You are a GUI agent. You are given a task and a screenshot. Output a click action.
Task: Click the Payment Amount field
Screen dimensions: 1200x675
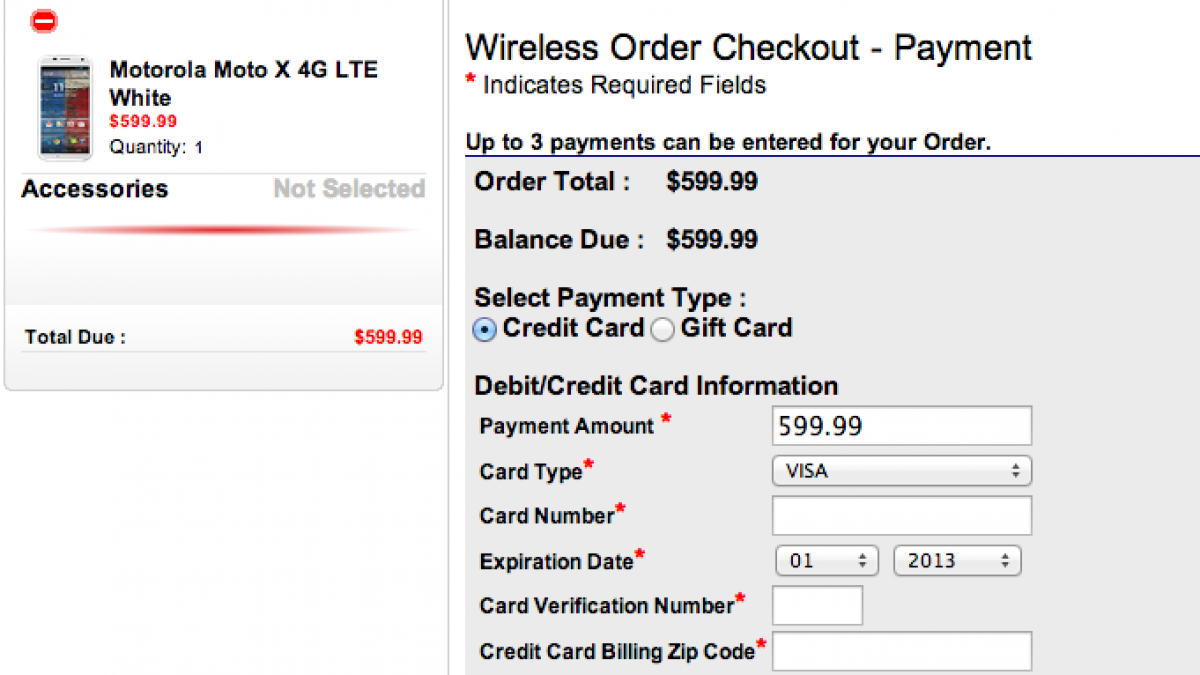pyautogui.click(x=901, y=426)
